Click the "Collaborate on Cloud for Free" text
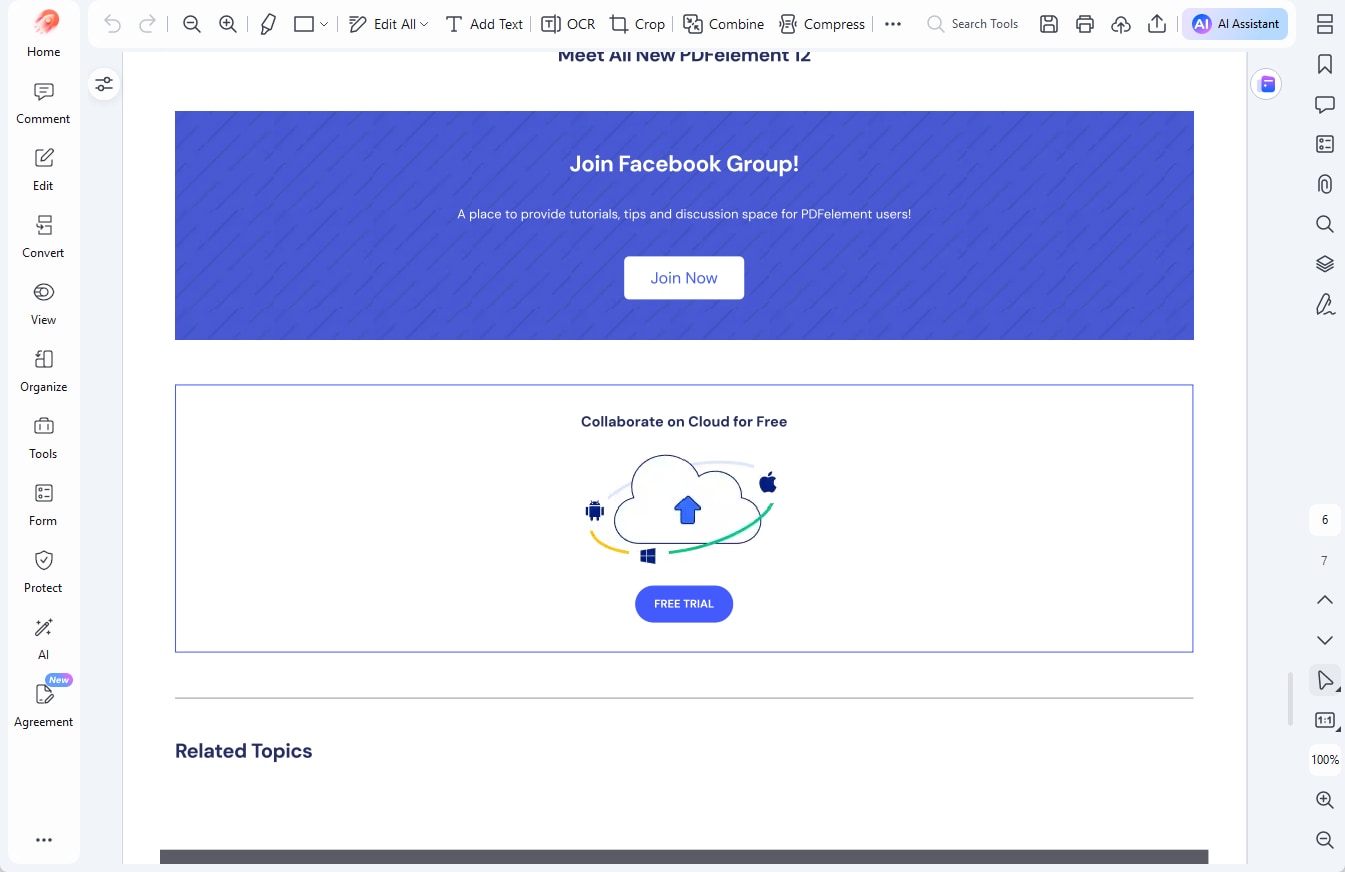Viewport: 1345px width, 872px height. pos(684,422)
